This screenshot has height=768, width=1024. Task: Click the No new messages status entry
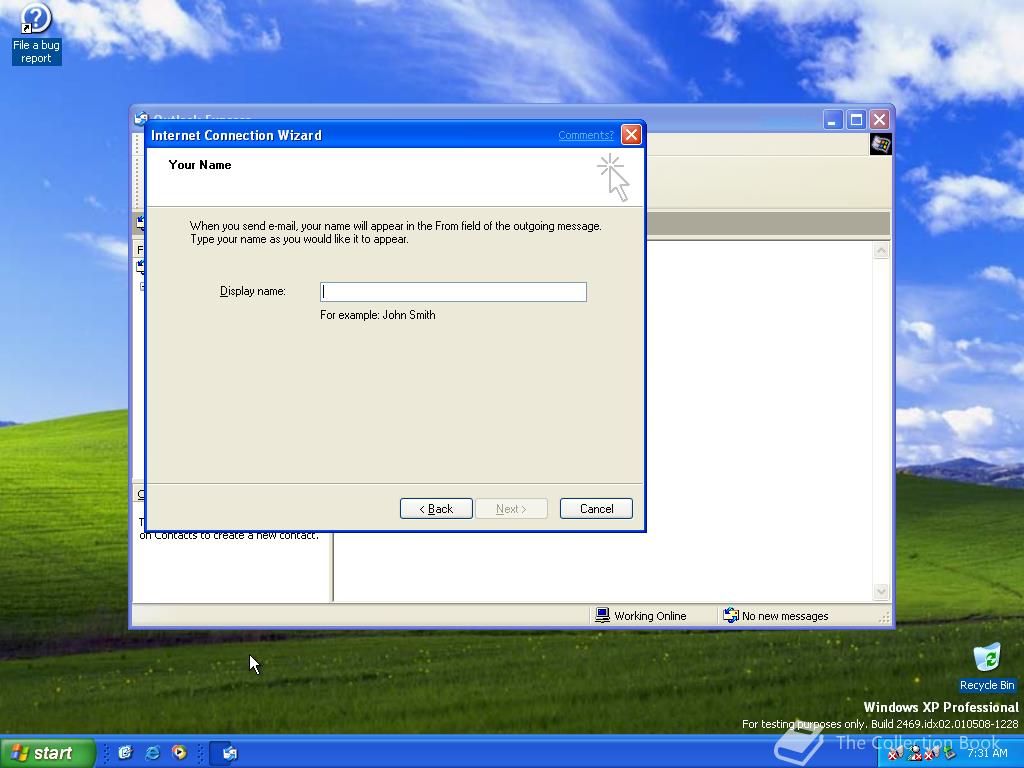tap(776, 616)
